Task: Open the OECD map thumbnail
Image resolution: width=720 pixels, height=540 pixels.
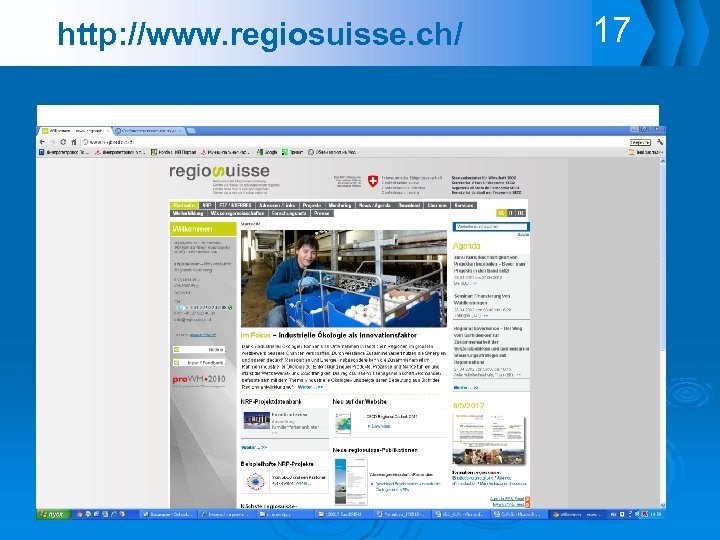Action: click(343, 422)
